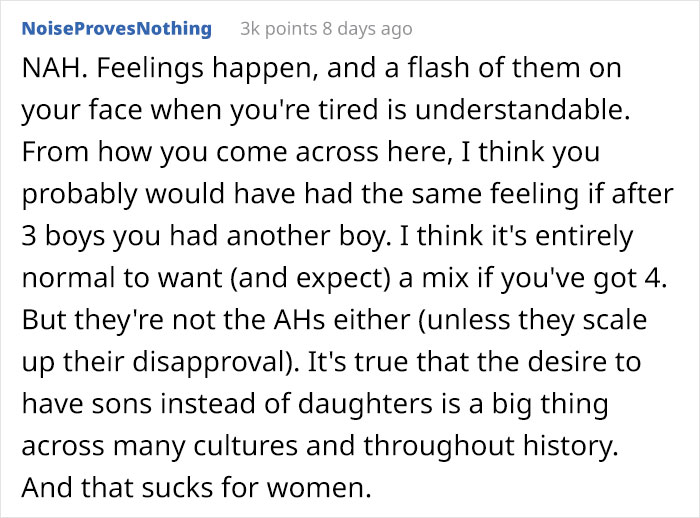The image size is (700, 518).
Task: Open the NoiseProvesNothing user profile
Action: 117,29
